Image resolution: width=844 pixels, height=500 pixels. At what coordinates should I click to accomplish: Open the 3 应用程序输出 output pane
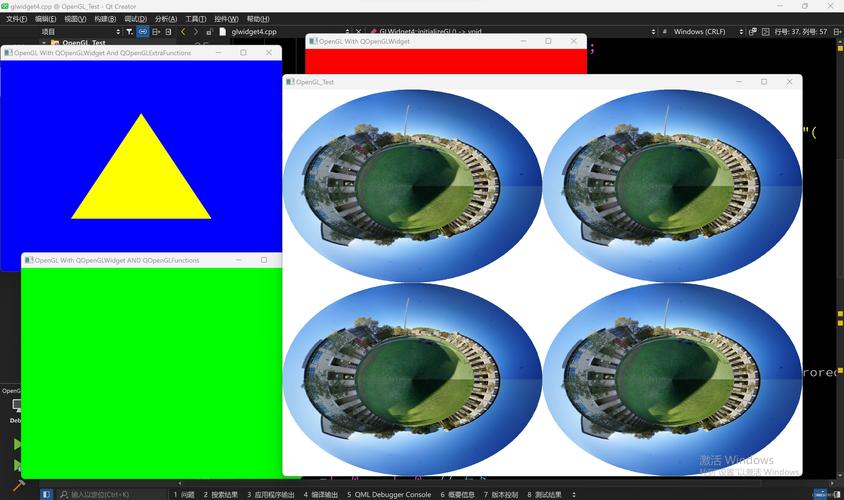[x=271, y=494]
